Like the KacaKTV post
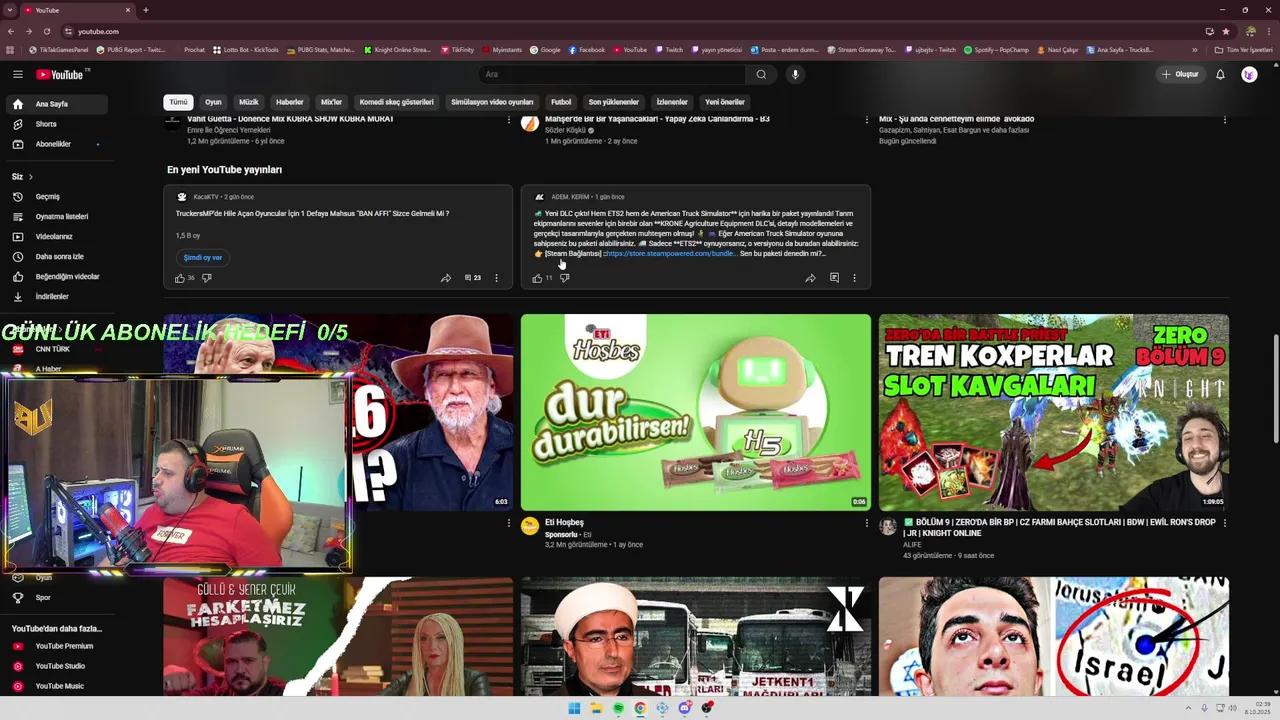Viewport: 1280px width, 720px height. coord(180,278)
